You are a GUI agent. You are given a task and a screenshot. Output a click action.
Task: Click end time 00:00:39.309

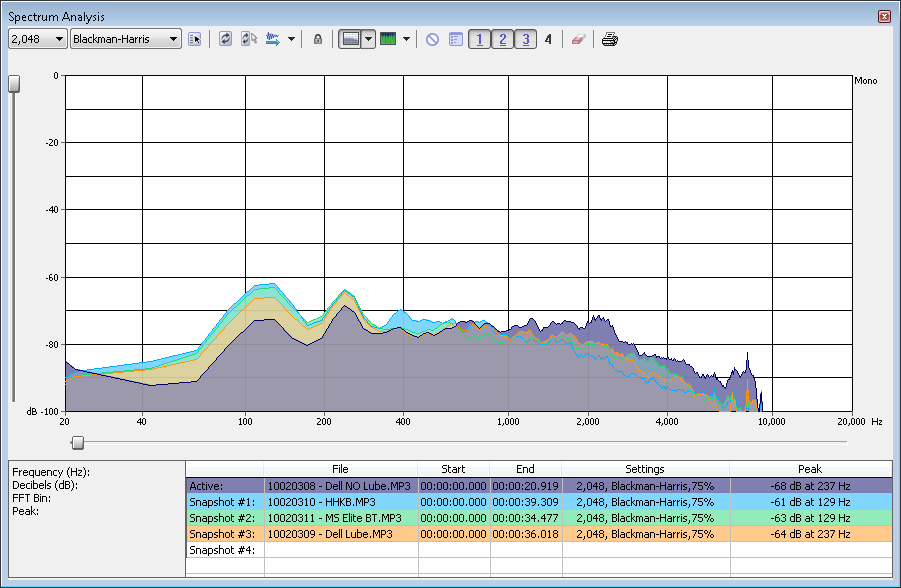[525, 502]
